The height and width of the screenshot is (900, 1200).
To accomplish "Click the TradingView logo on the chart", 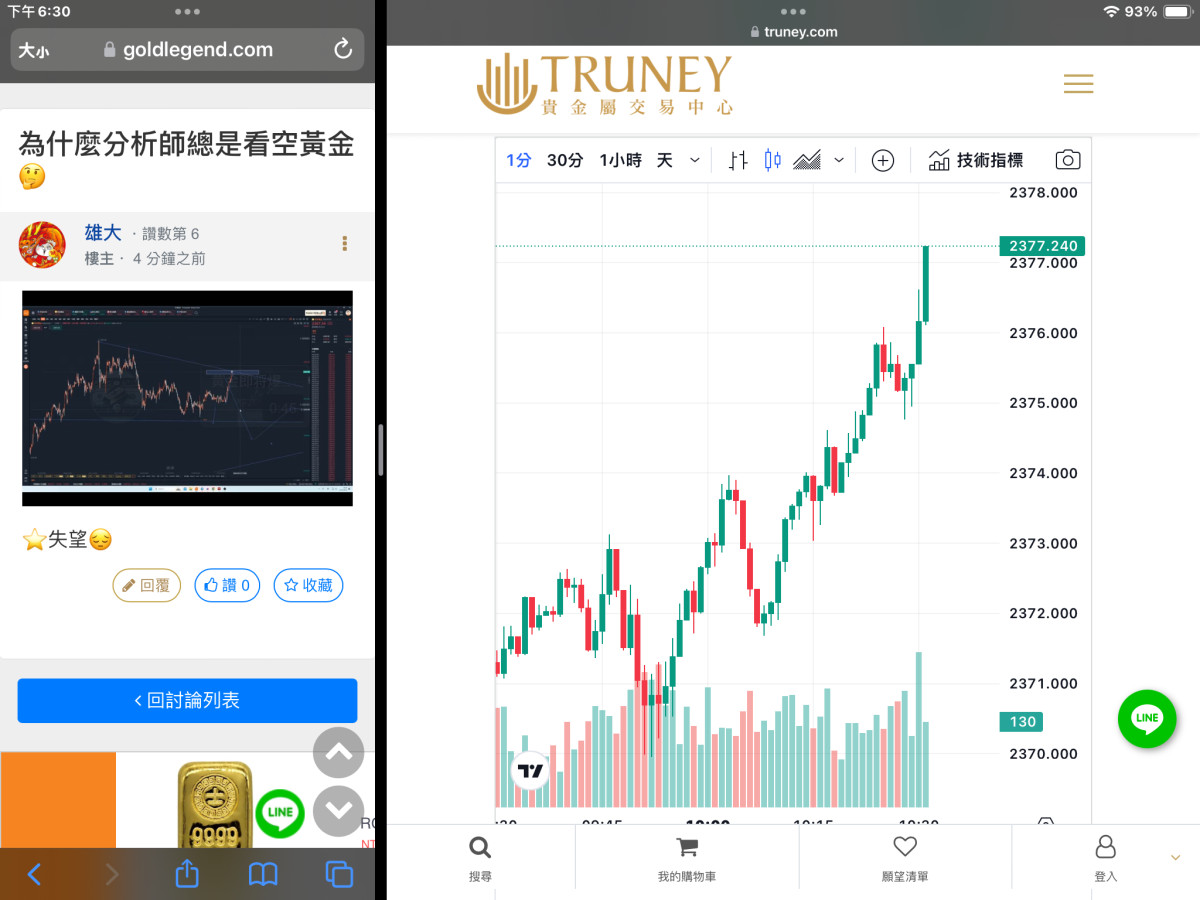I will pyautogui.click(x=530, y=771).
